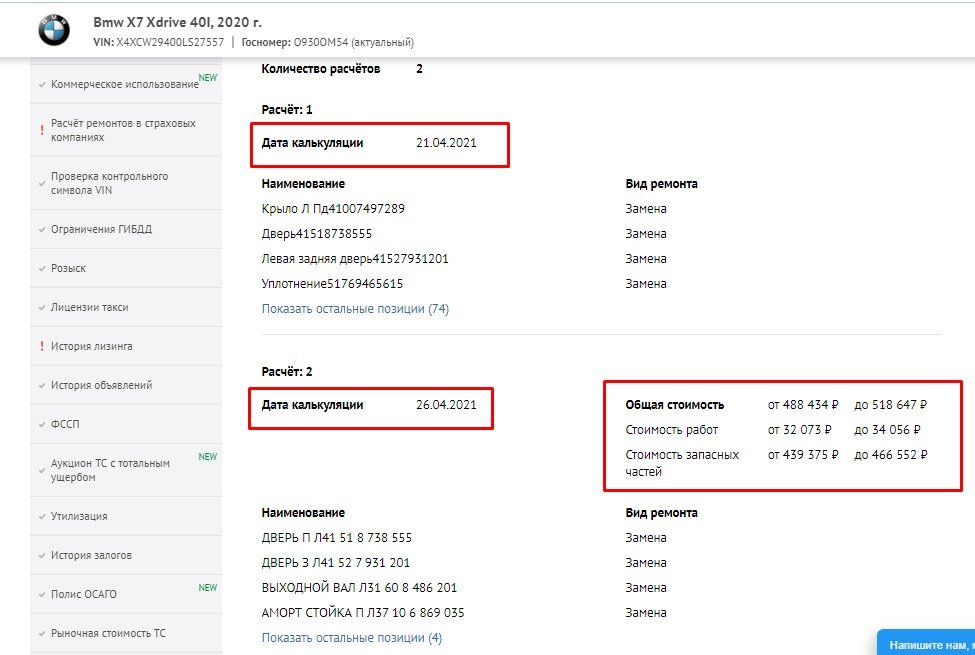Click NEW badge next to Коммерческое использование

pos(208,77)
